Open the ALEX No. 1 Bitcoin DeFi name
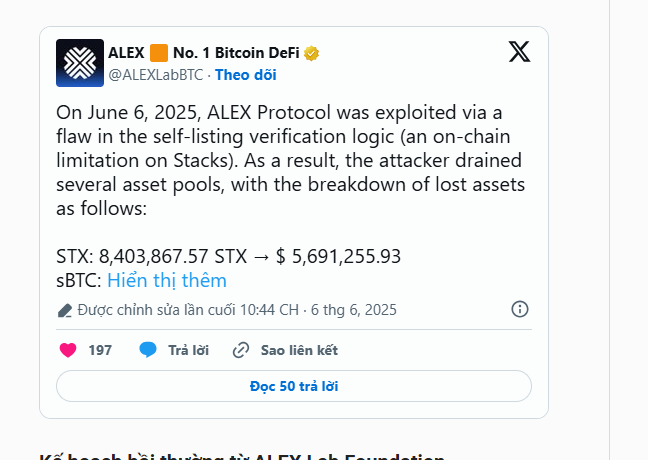 (x=204, y=53)
